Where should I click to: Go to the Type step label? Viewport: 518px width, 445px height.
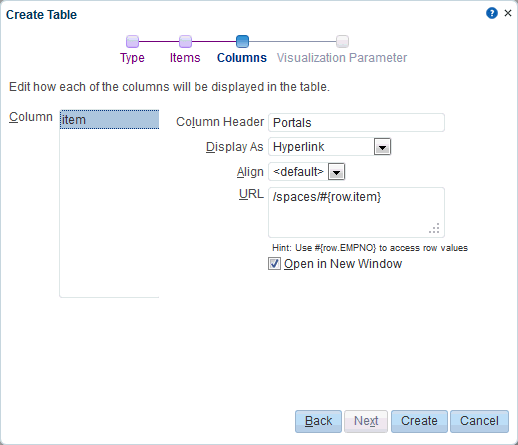tap(132, 58)
